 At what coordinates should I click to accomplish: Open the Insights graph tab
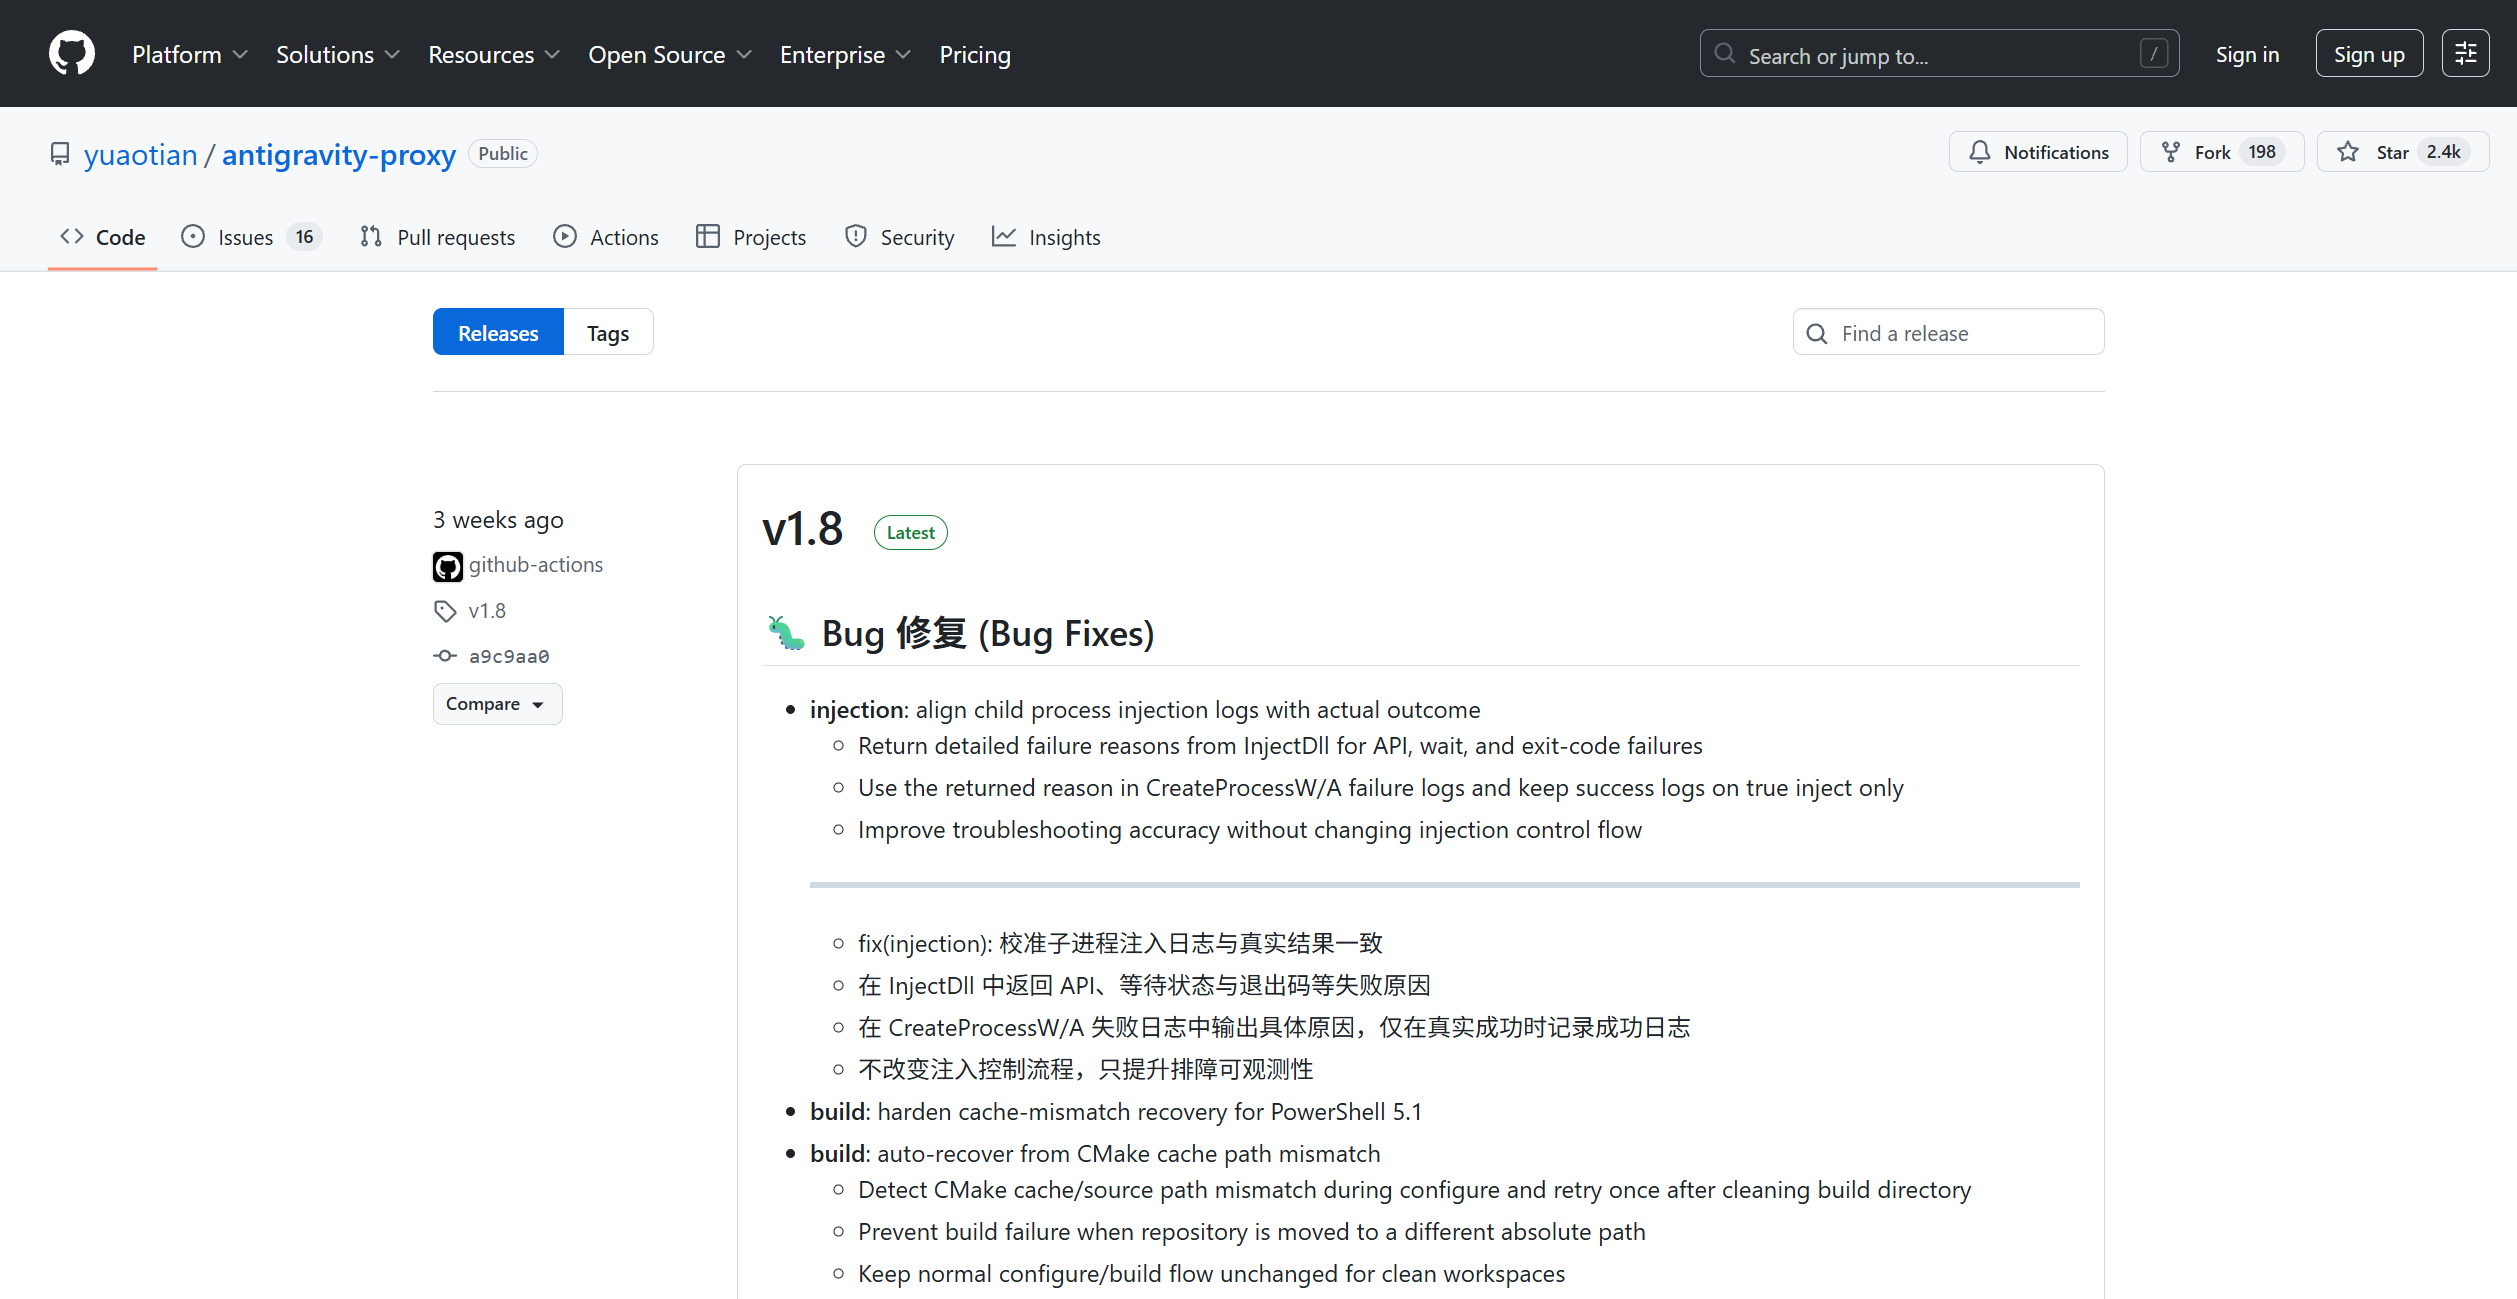1045,237
